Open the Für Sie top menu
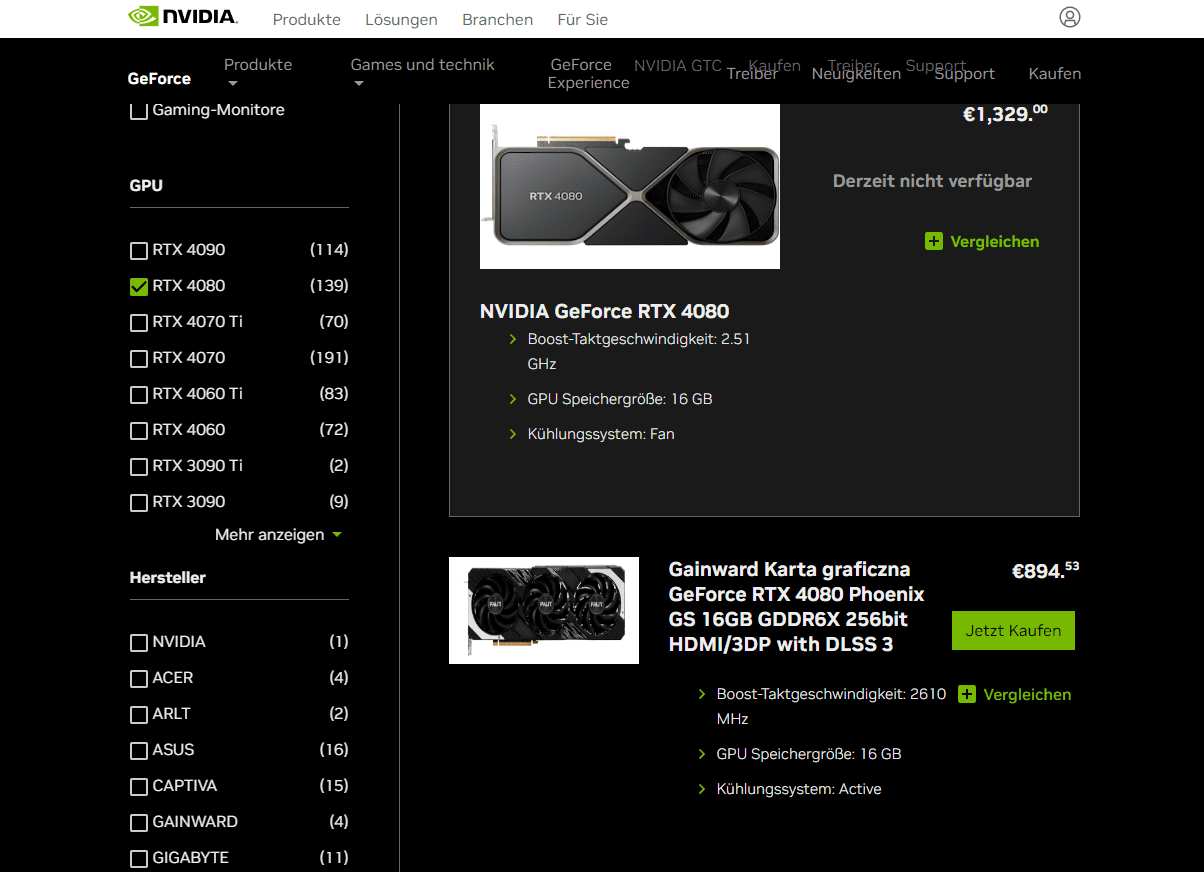1204x872 pixels. coord(582,19)
